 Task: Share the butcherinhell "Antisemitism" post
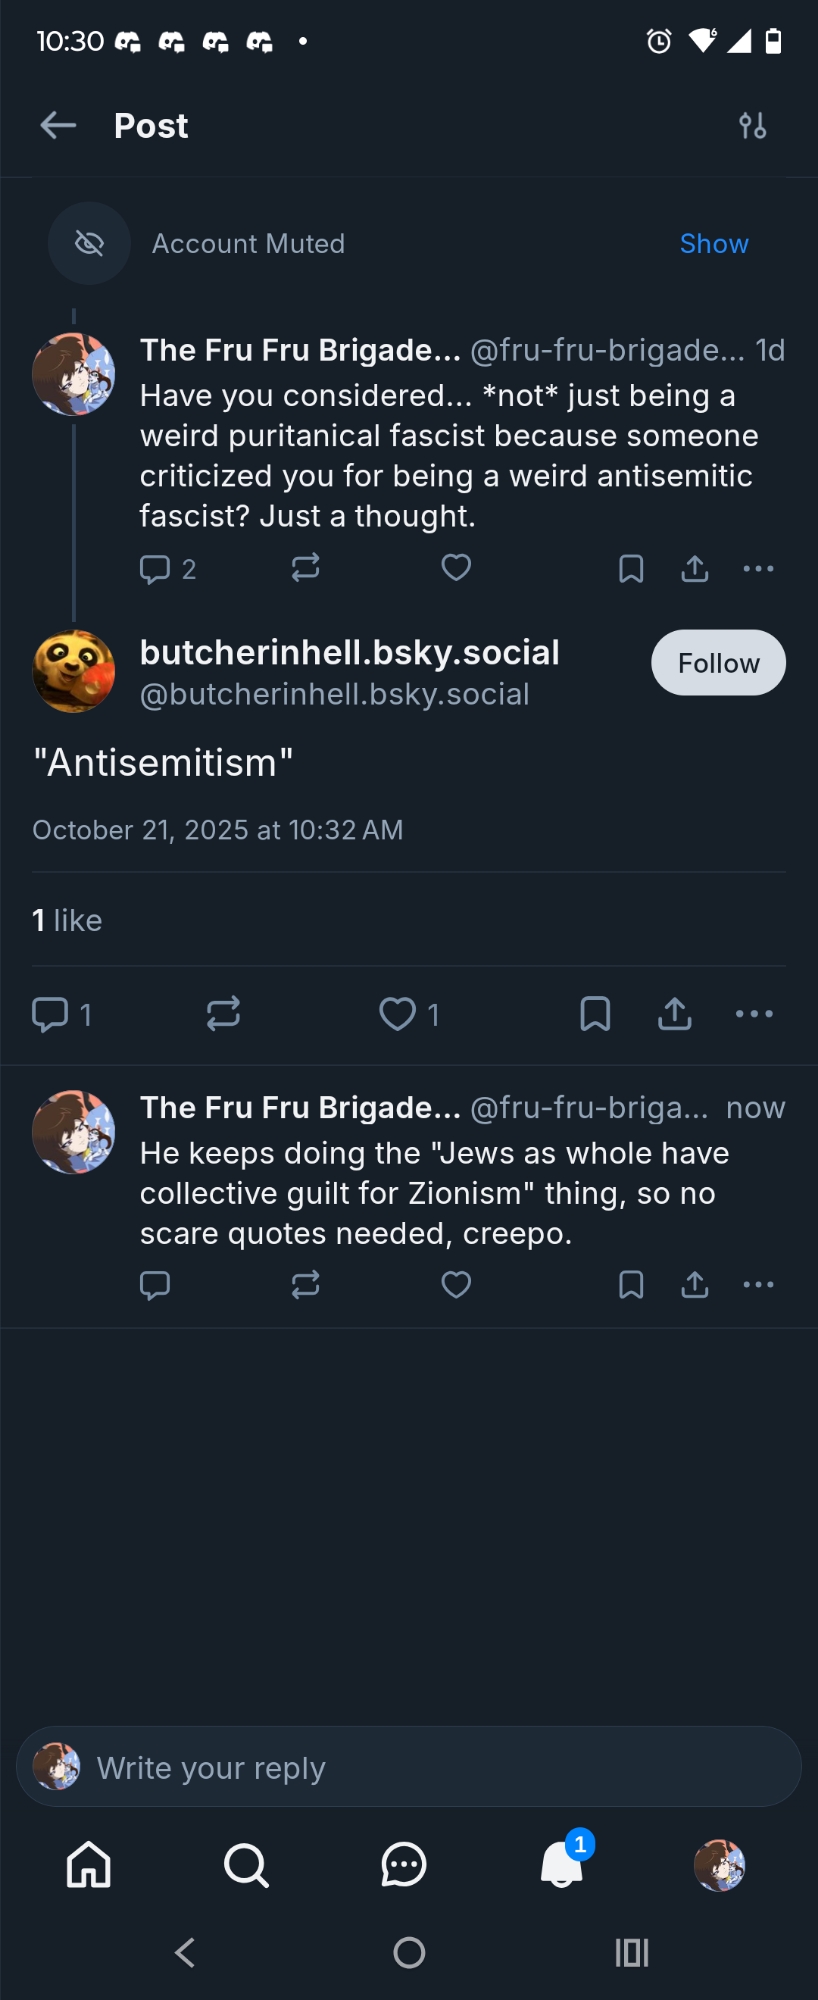tap(675, 1014)
